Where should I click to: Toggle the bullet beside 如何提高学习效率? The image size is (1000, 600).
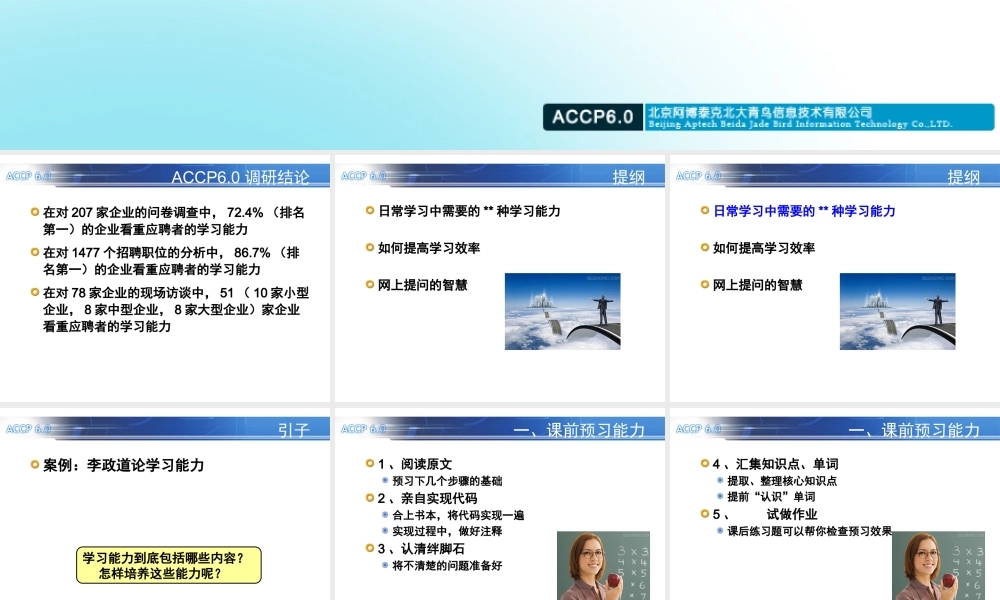pyautogui.click(x=368, y=248)
